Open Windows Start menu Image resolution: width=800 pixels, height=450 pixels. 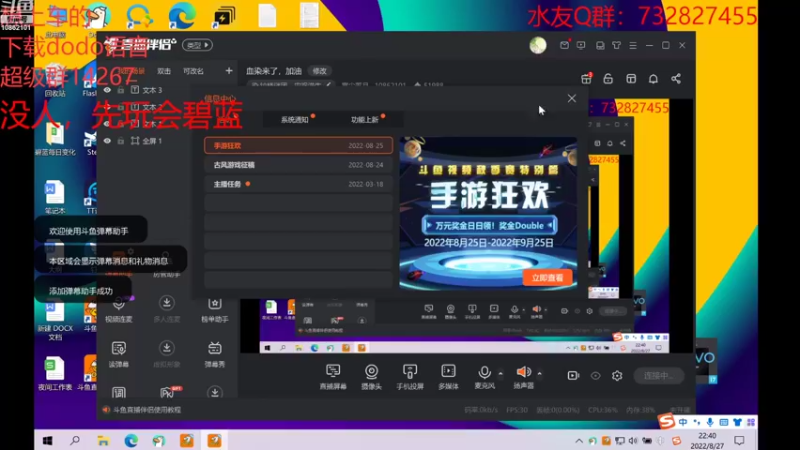click(47, 440)
